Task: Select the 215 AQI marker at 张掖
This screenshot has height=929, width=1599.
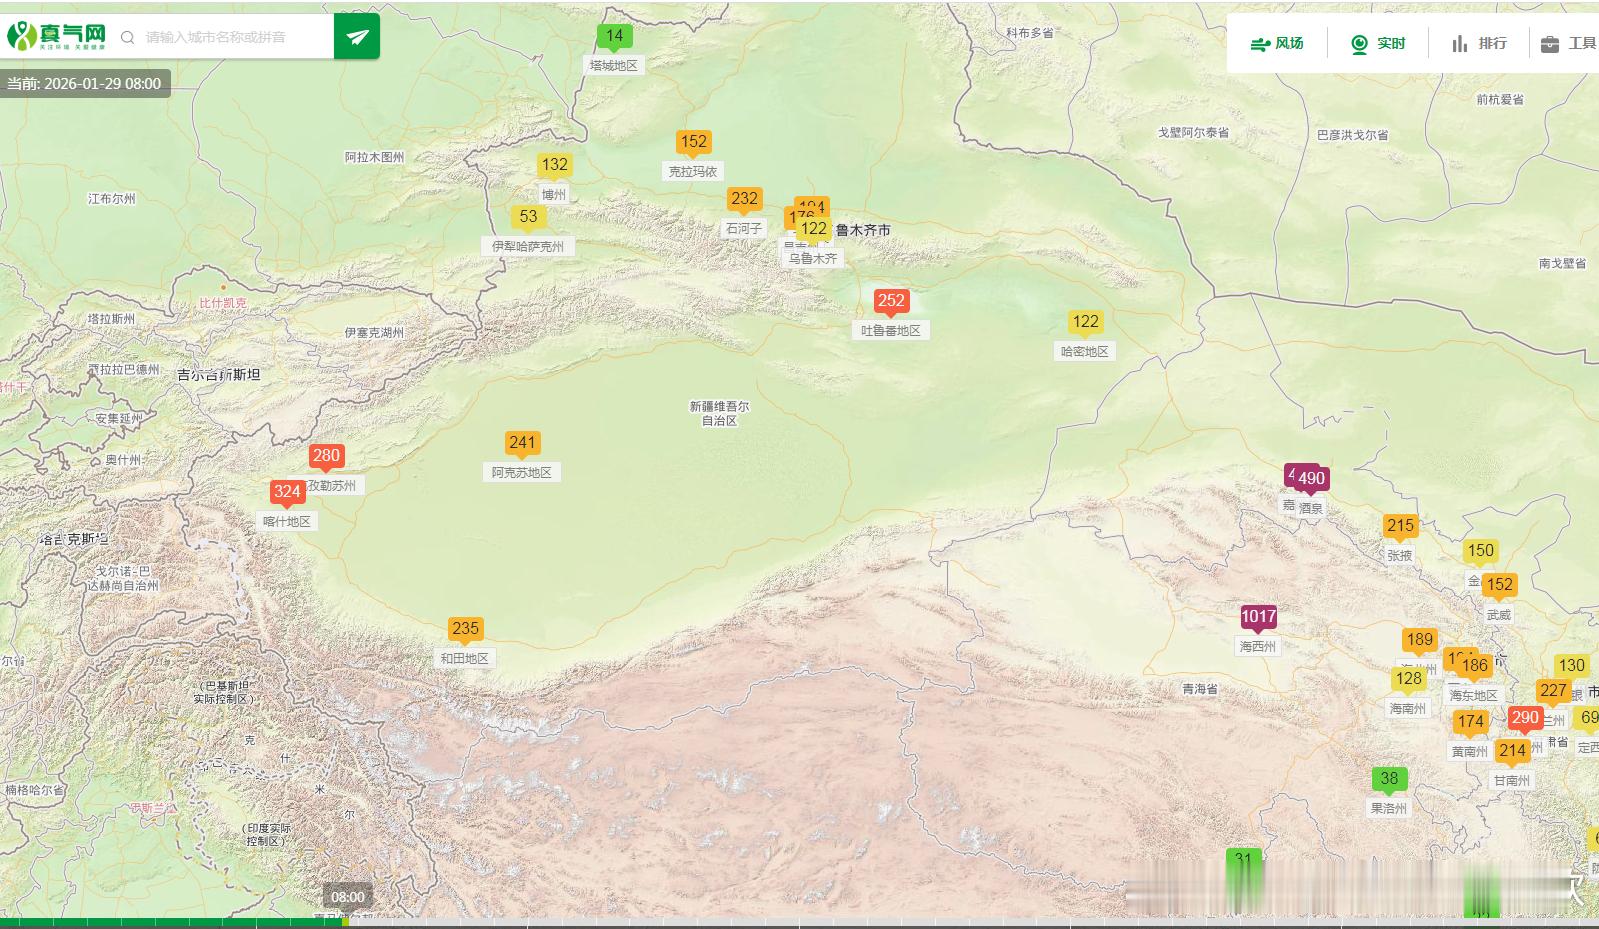Action: coord(1400,526)
